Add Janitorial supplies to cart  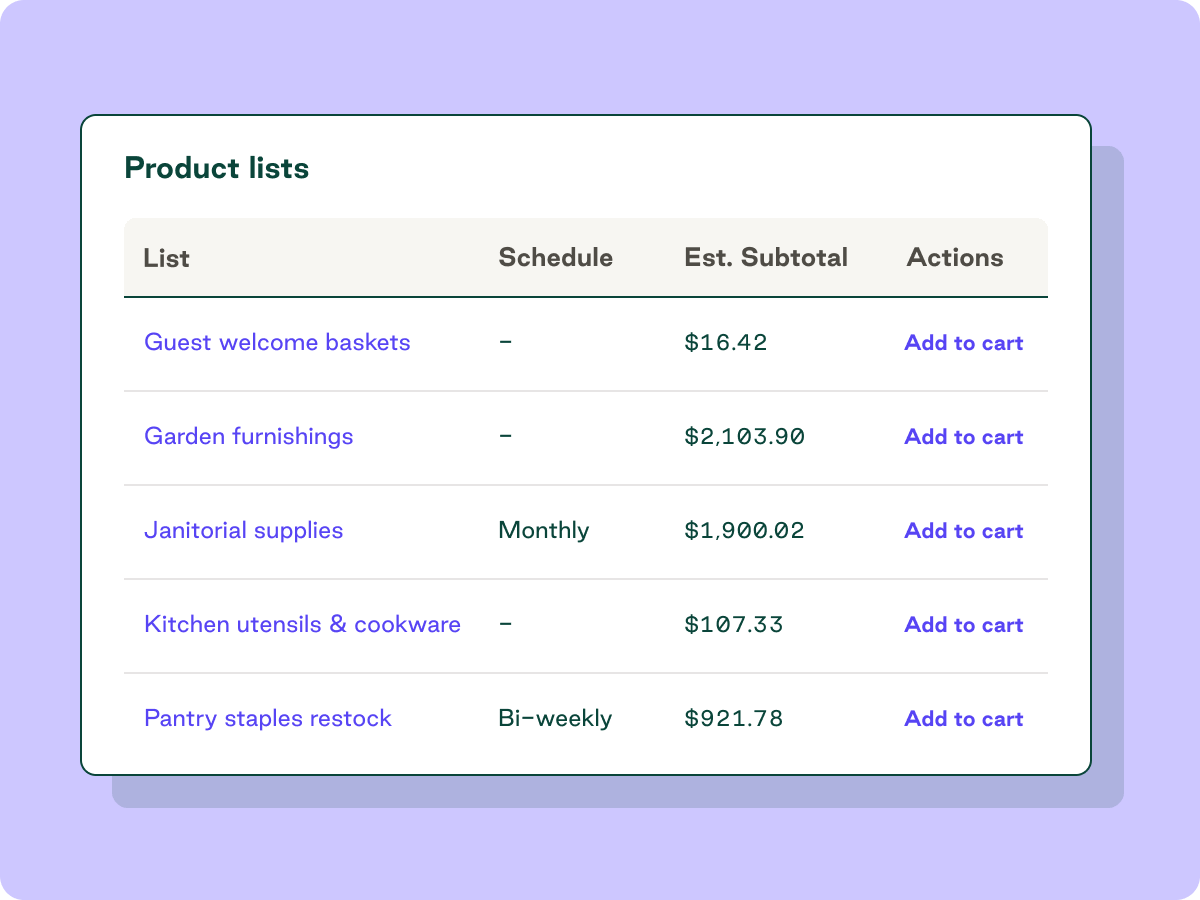click(963, 530)
